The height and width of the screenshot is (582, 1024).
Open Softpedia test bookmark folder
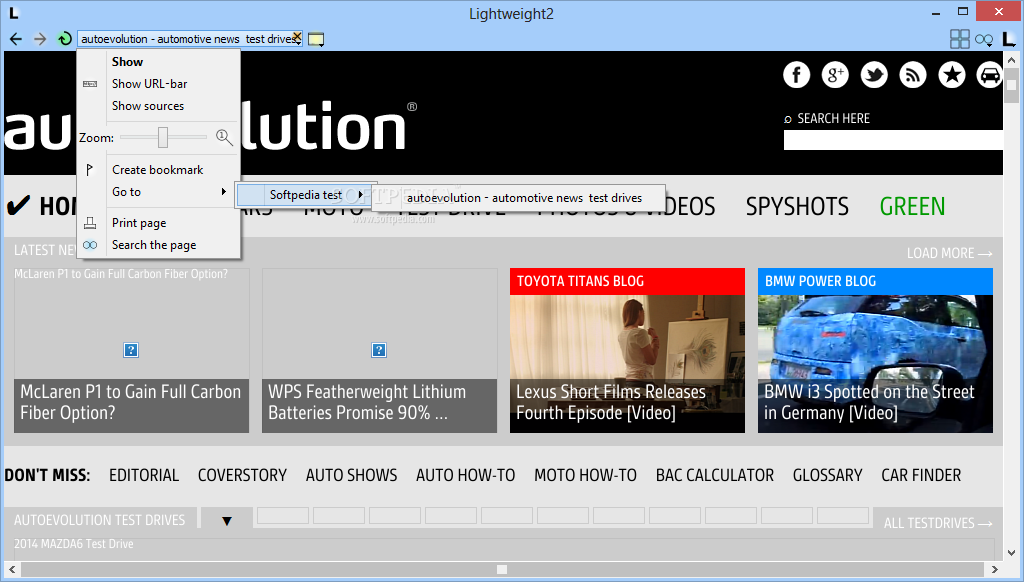[304, 195]
